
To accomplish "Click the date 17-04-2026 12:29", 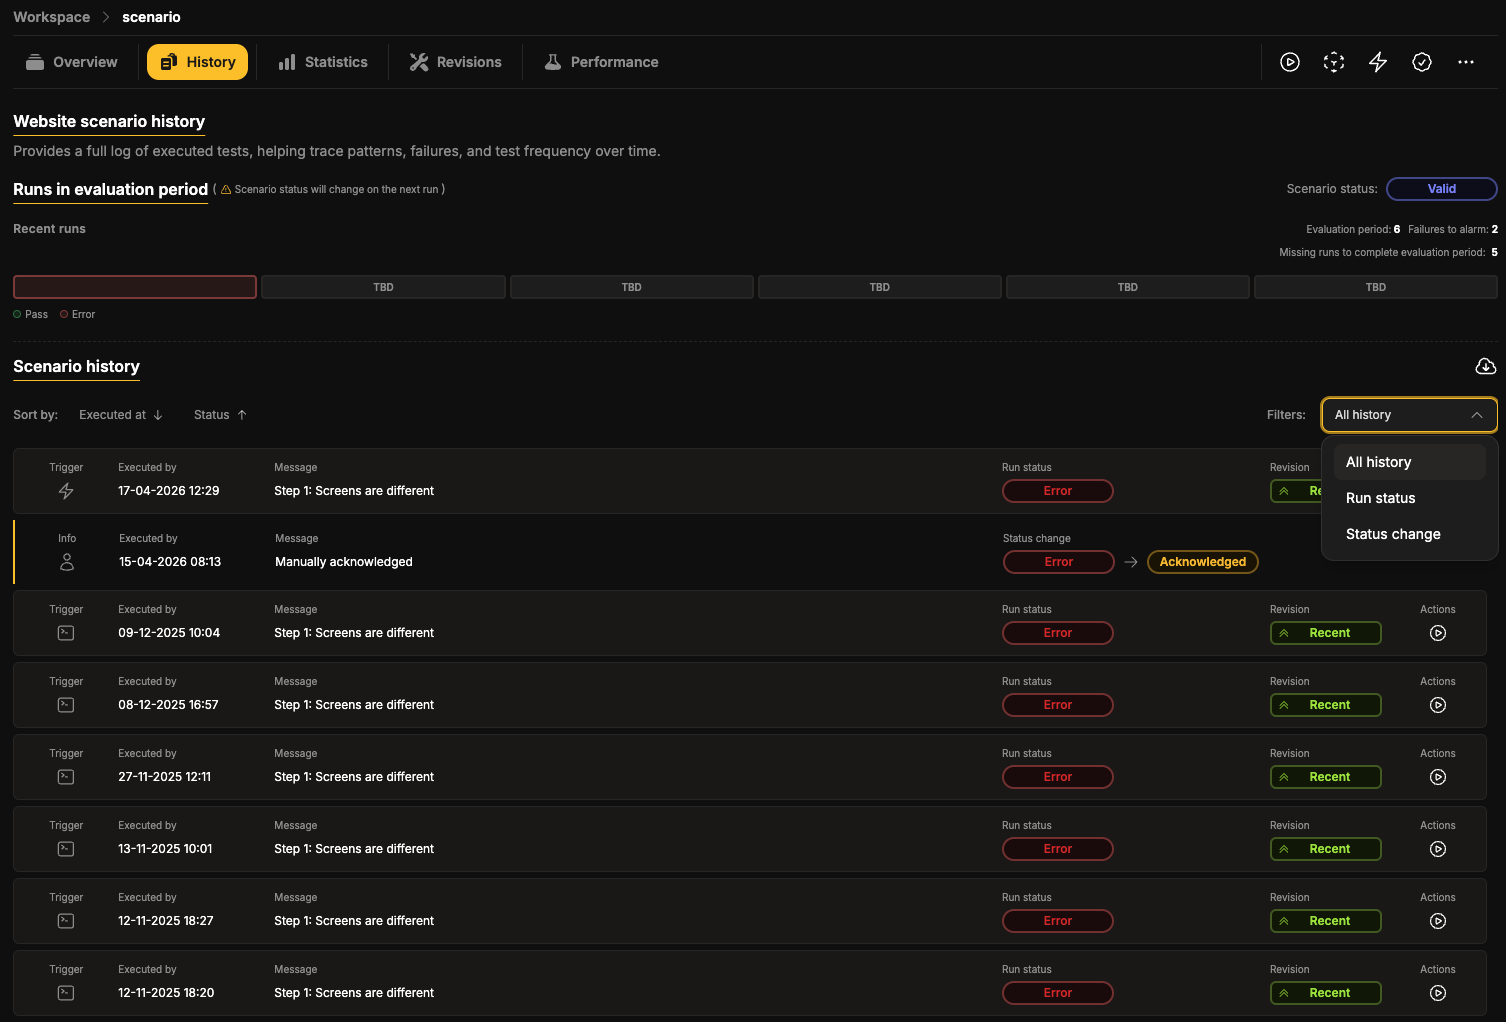I will click(x=169, y=491).
